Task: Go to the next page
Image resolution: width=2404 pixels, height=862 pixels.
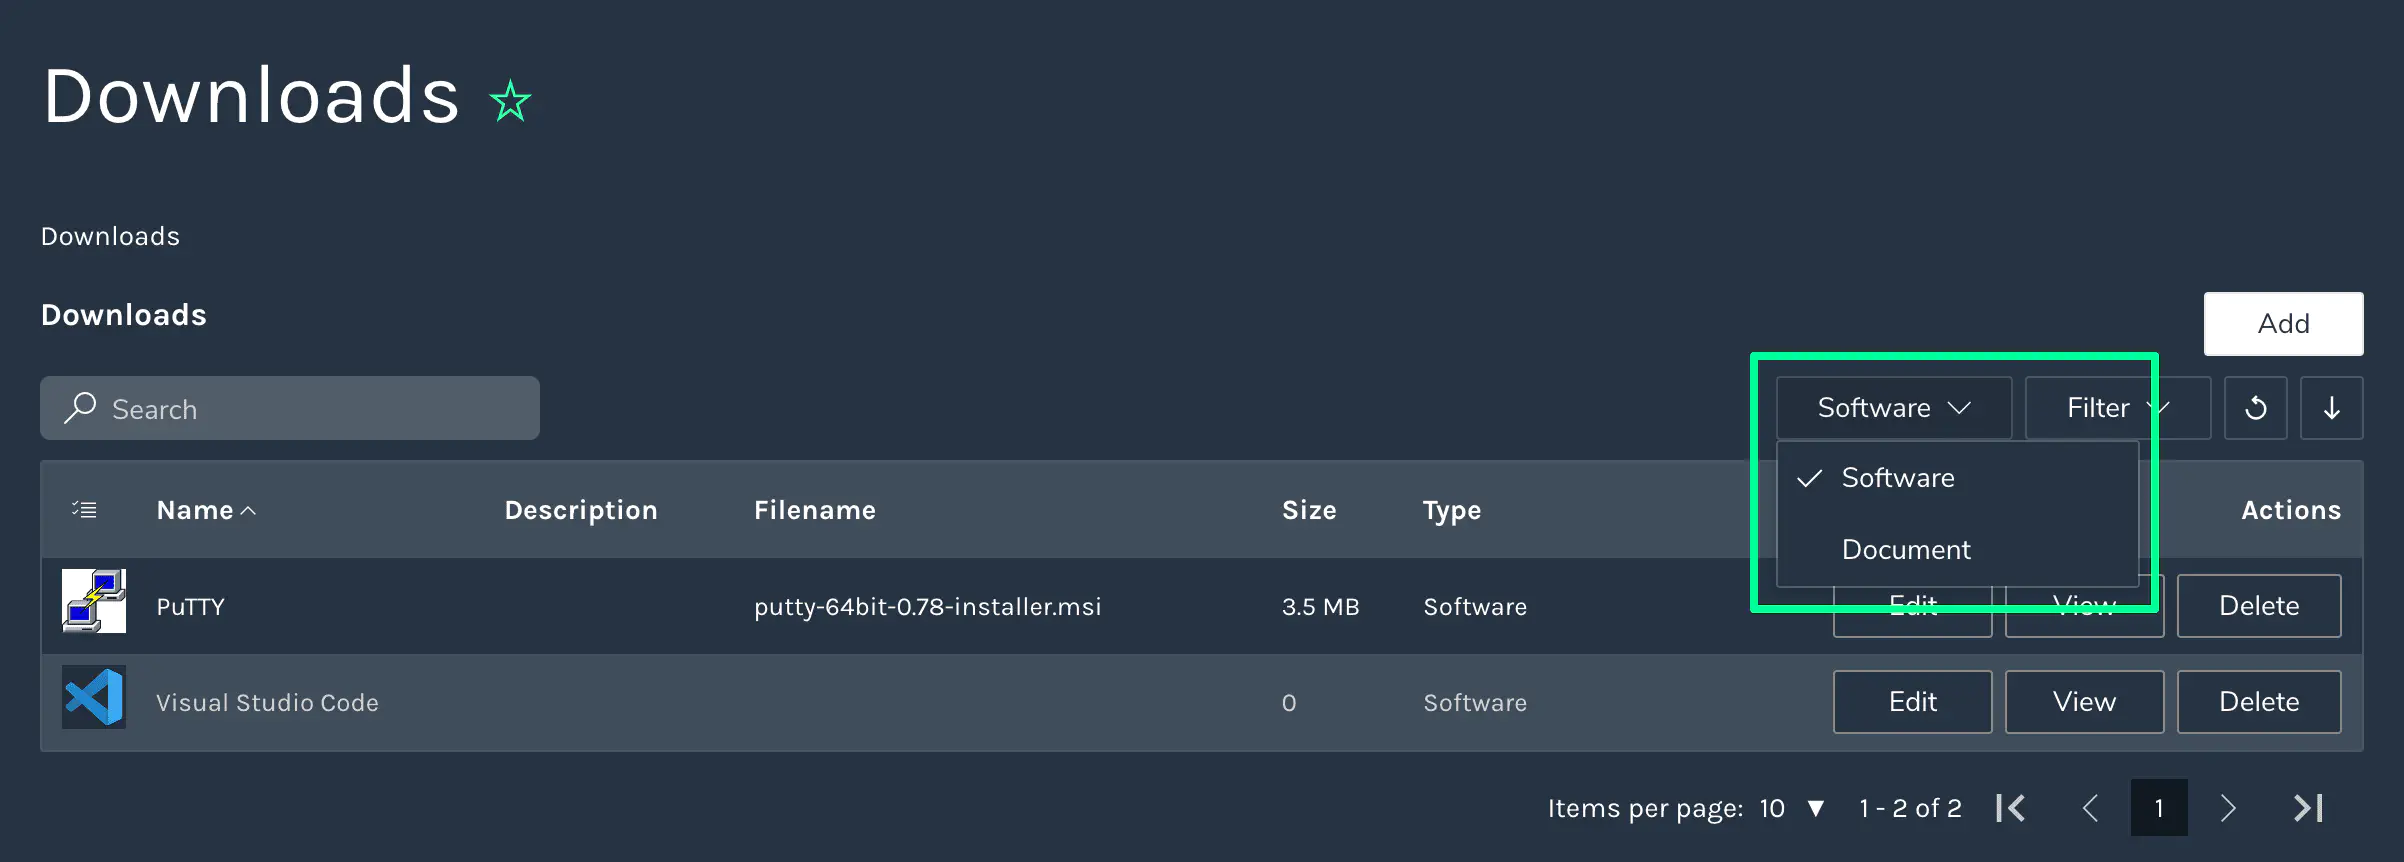Action: [x=2227, y=808]
